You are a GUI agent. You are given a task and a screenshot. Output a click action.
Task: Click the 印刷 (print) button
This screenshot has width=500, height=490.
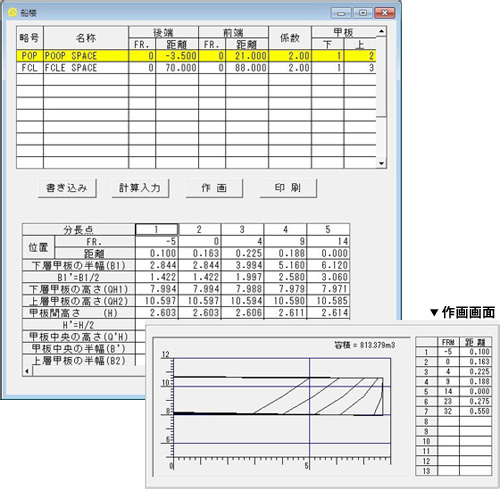pyautogui.click(x=288, y=188)
